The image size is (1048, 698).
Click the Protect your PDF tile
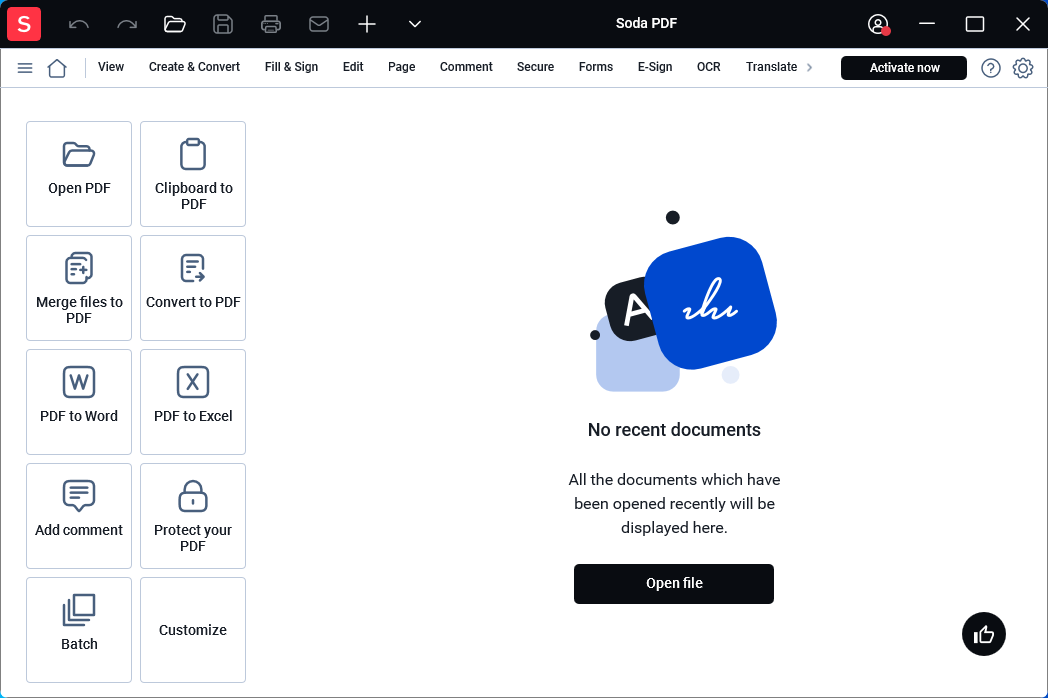[x=193, y=516]
